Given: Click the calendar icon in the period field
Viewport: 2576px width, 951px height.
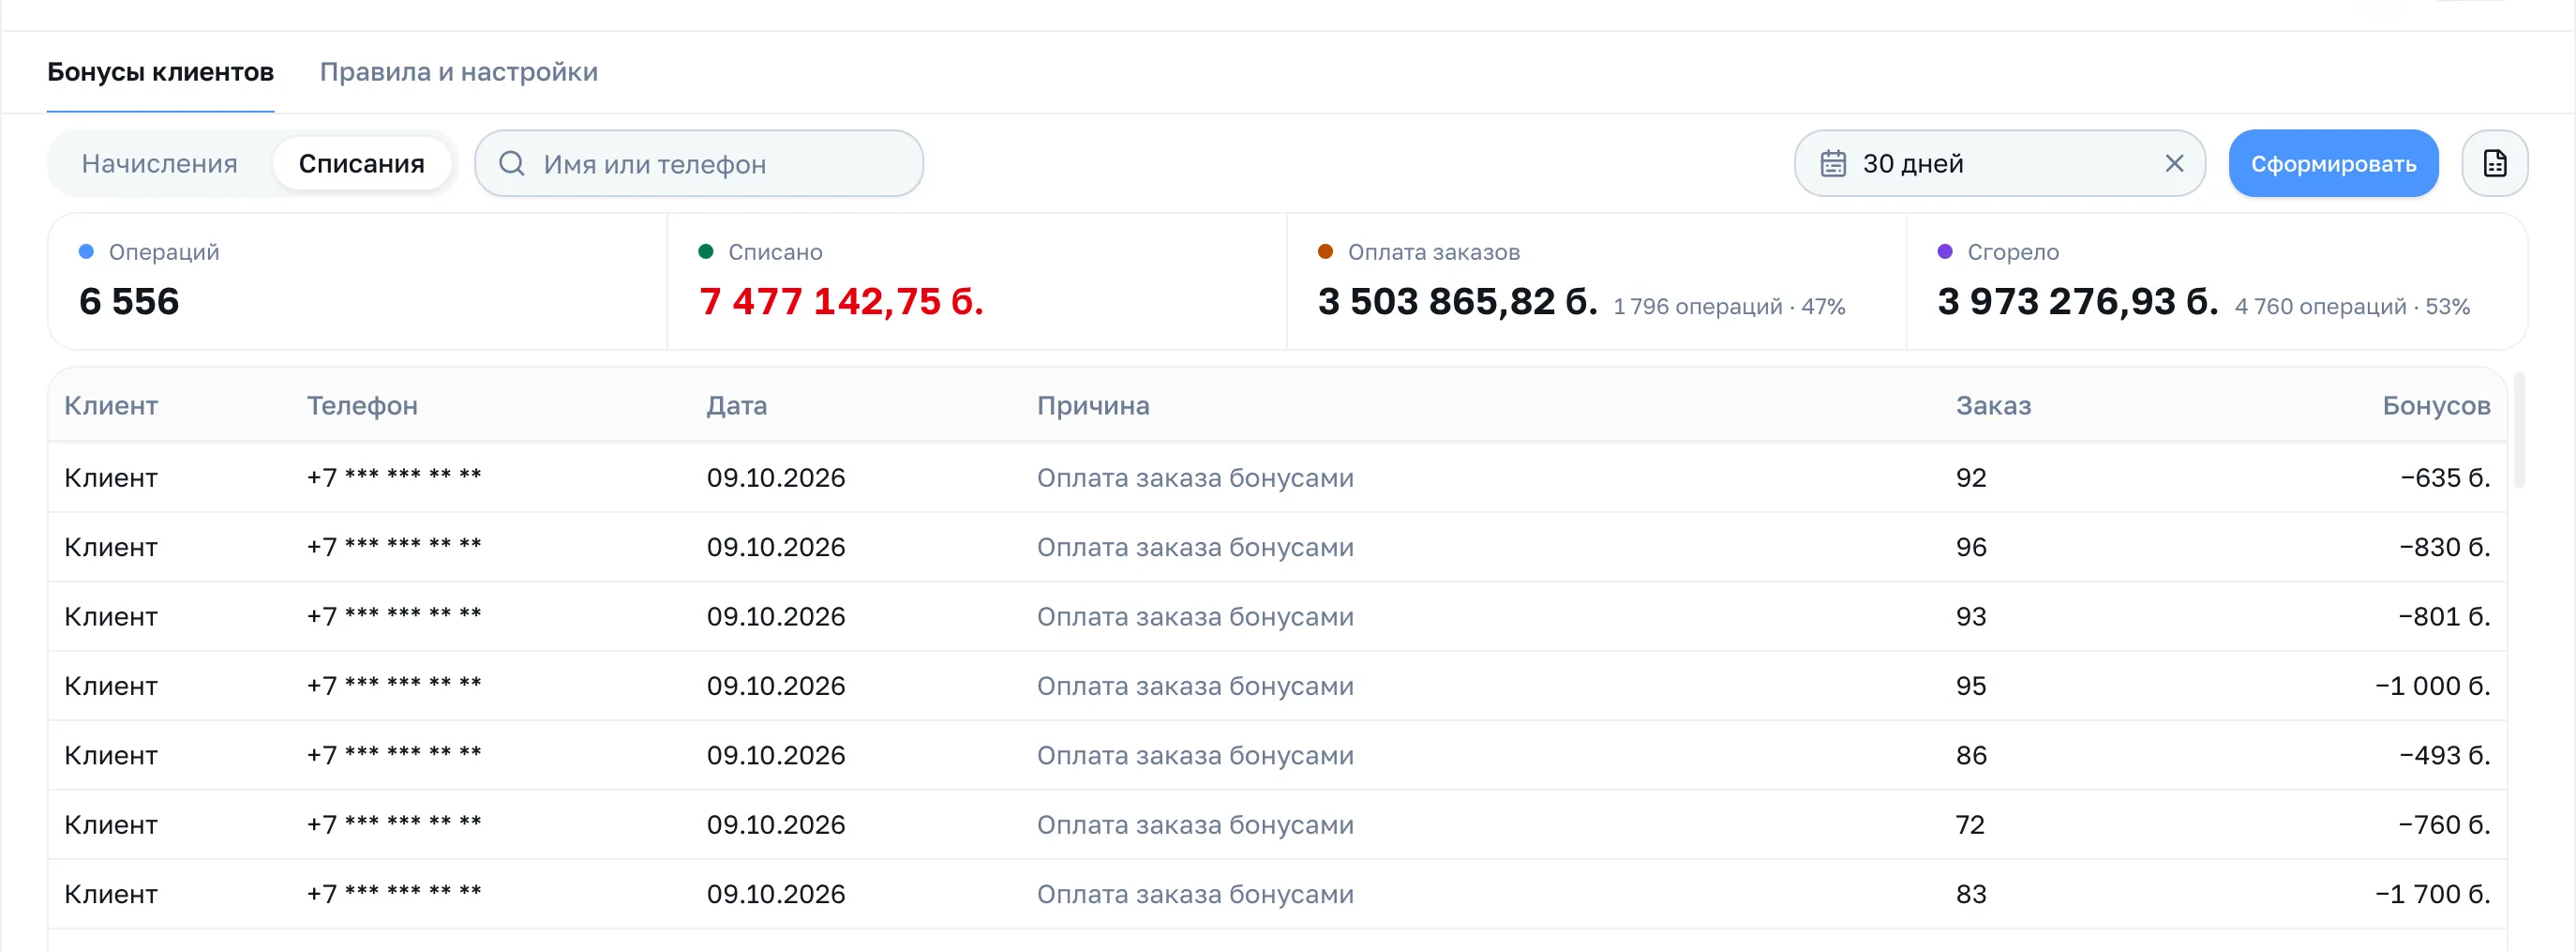Looking at the screenshot, I should click(1832, 164).
